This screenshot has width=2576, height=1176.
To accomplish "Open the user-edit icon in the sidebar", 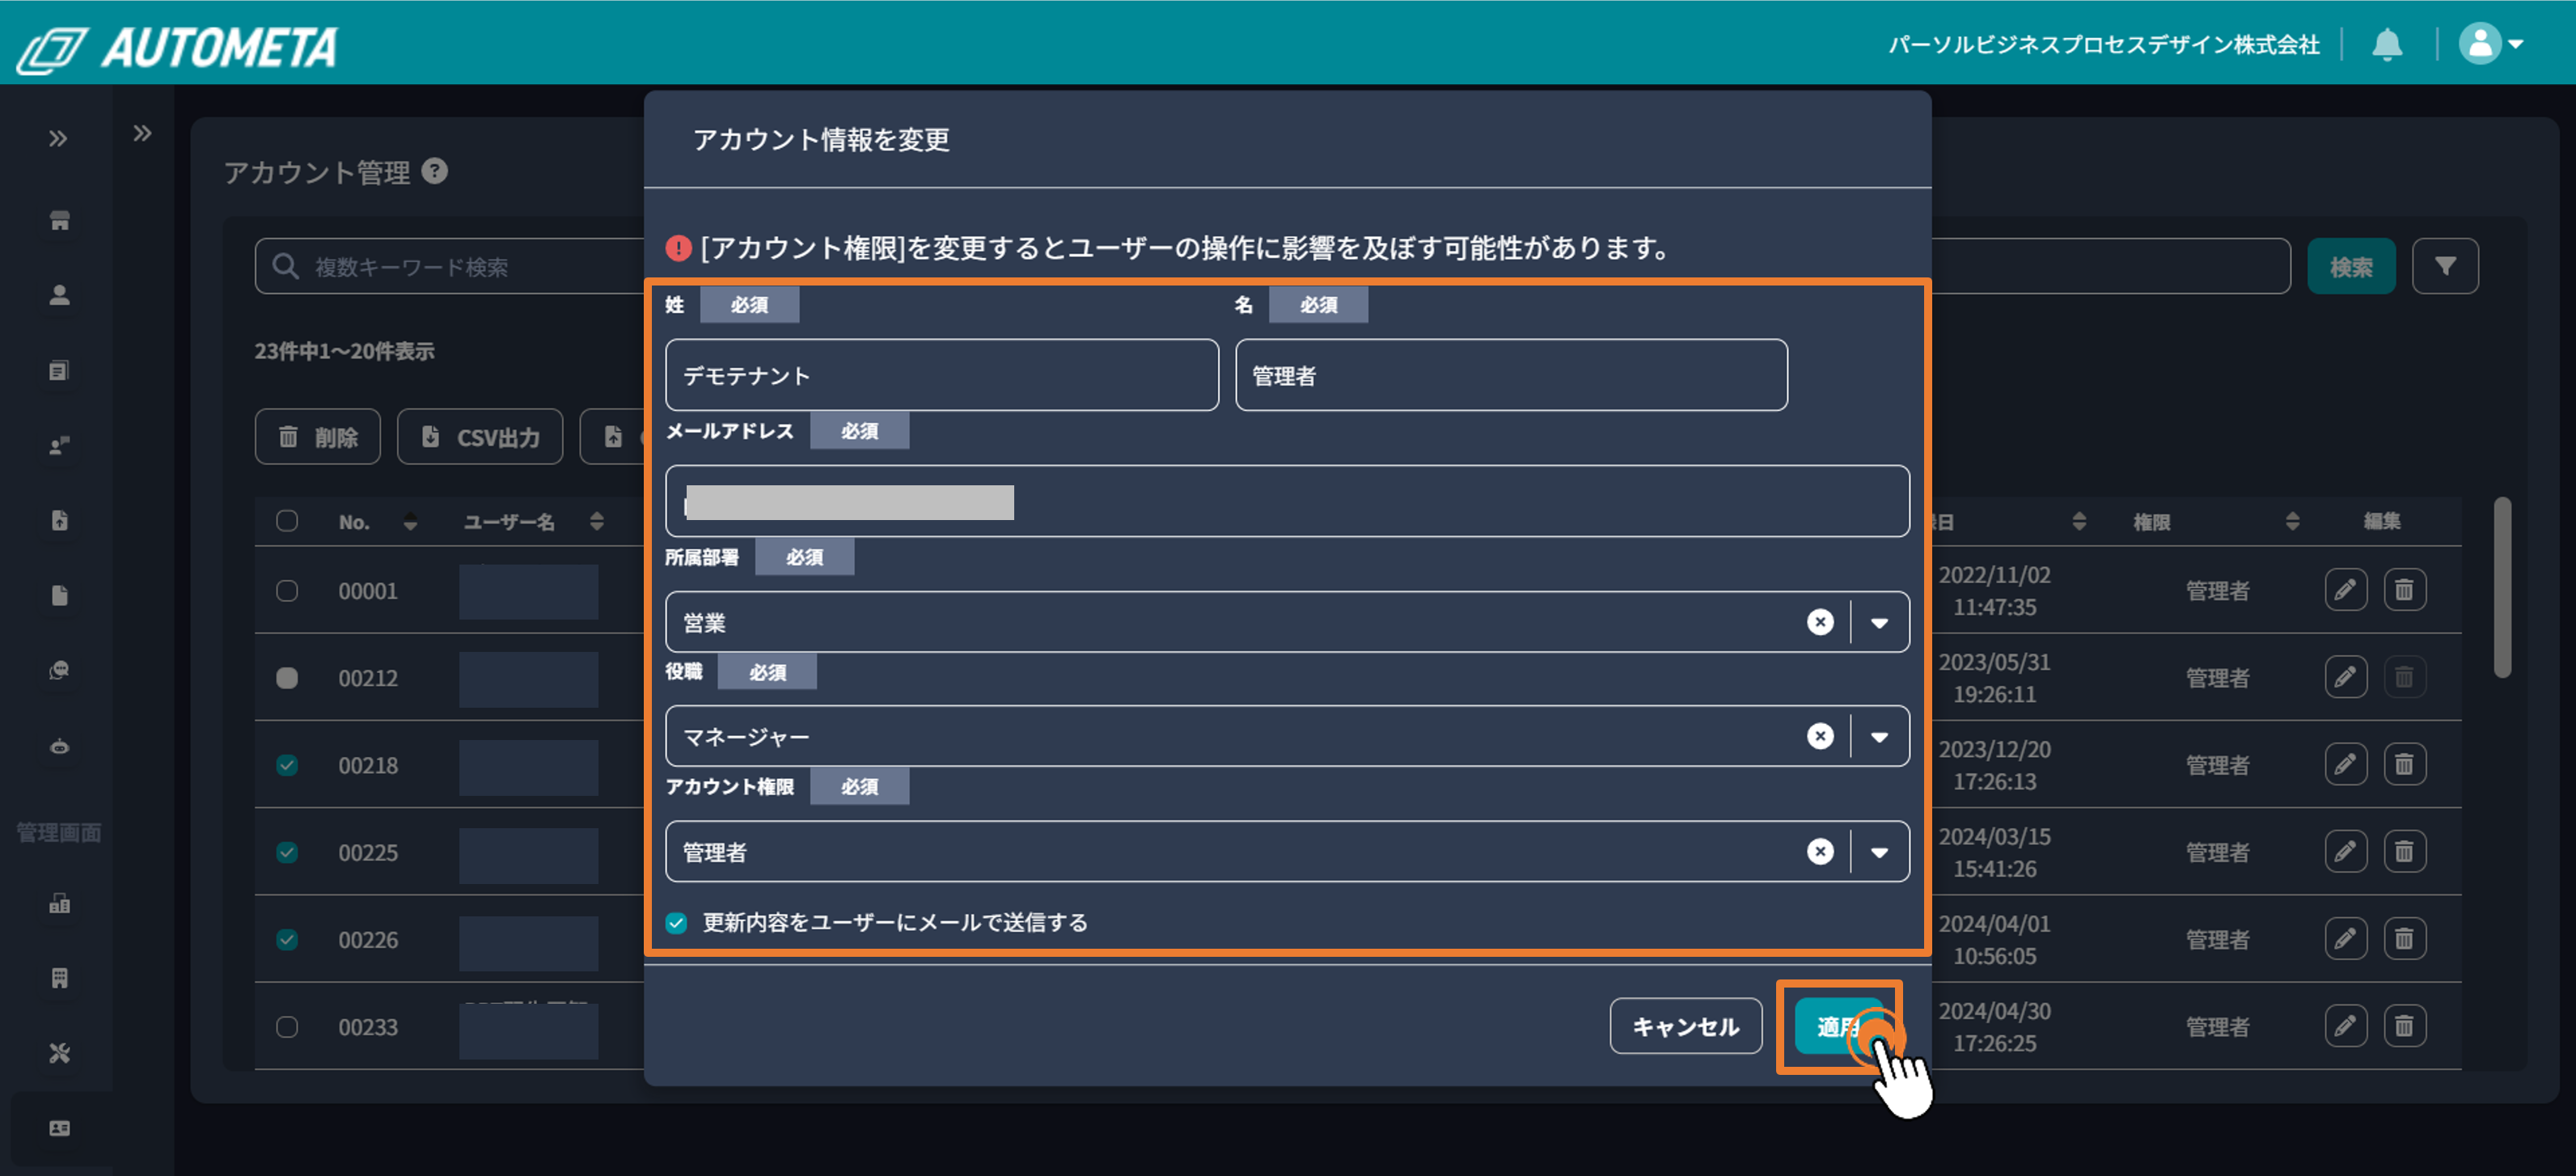I will pyautogui.click(x=59, y=445).
